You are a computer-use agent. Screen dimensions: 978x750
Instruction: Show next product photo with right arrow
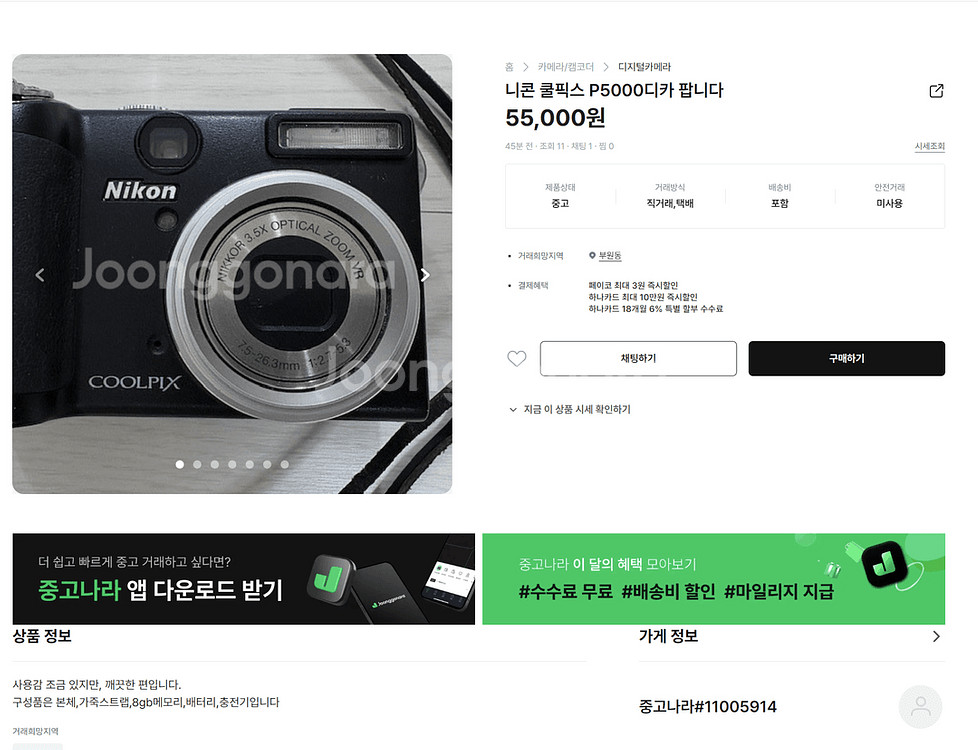425,275
